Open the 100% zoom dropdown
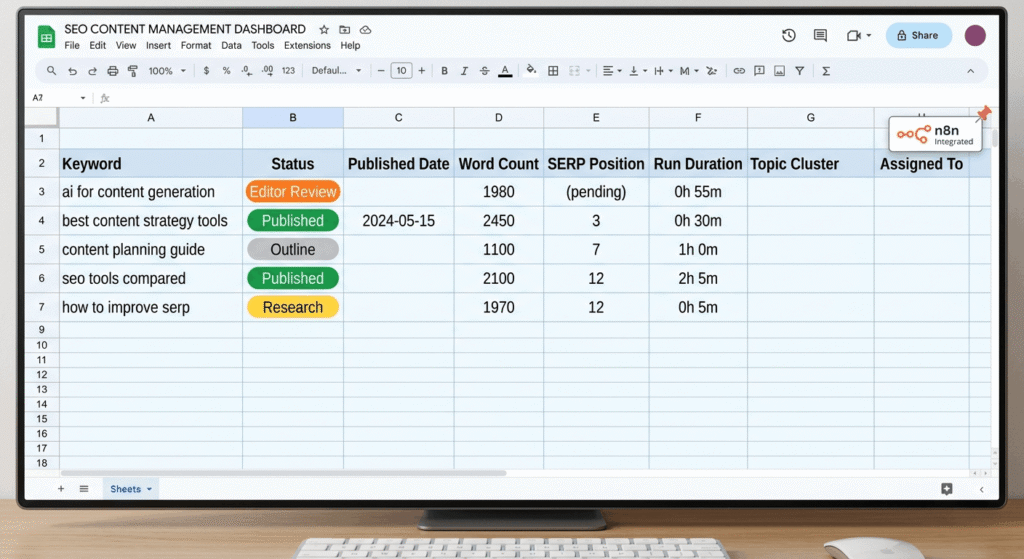 pyautogui.click(x=167, y=71)
